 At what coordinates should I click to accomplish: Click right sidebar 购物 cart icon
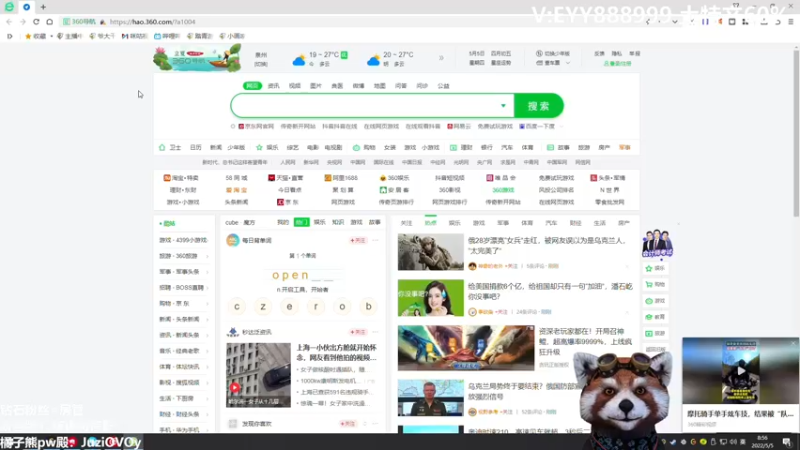tap(649, 285)
